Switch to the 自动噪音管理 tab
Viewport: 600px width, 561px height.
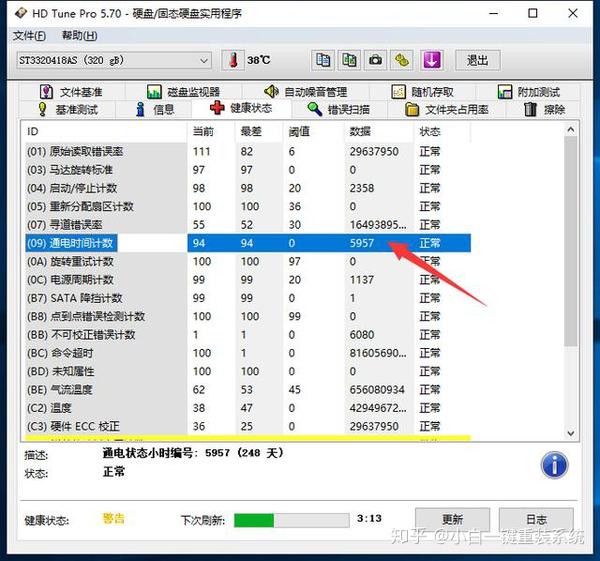tap(305, 92)
